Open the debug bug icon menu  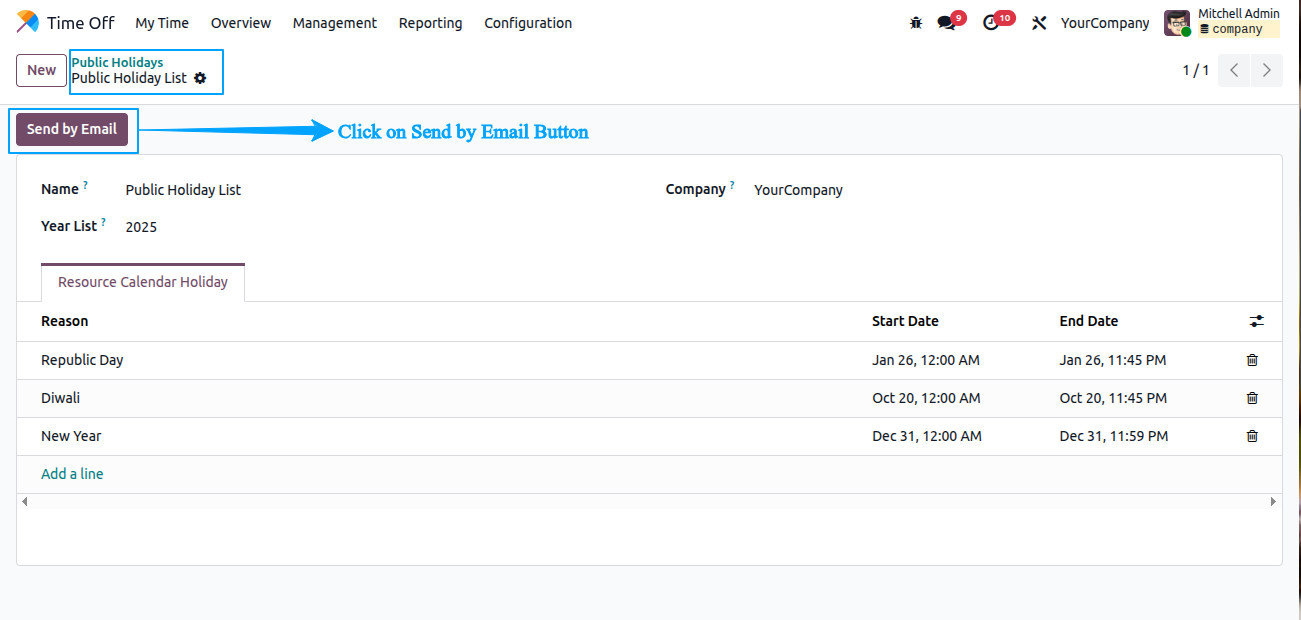(x=916, y=22)
